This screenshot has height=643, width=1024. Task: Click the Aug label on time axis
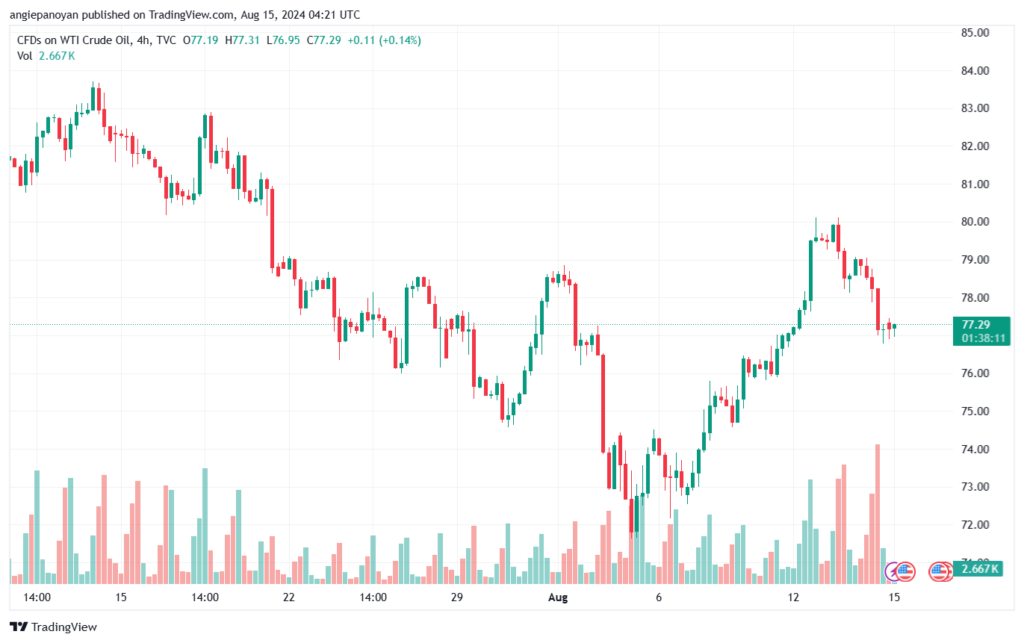point(558,597)
